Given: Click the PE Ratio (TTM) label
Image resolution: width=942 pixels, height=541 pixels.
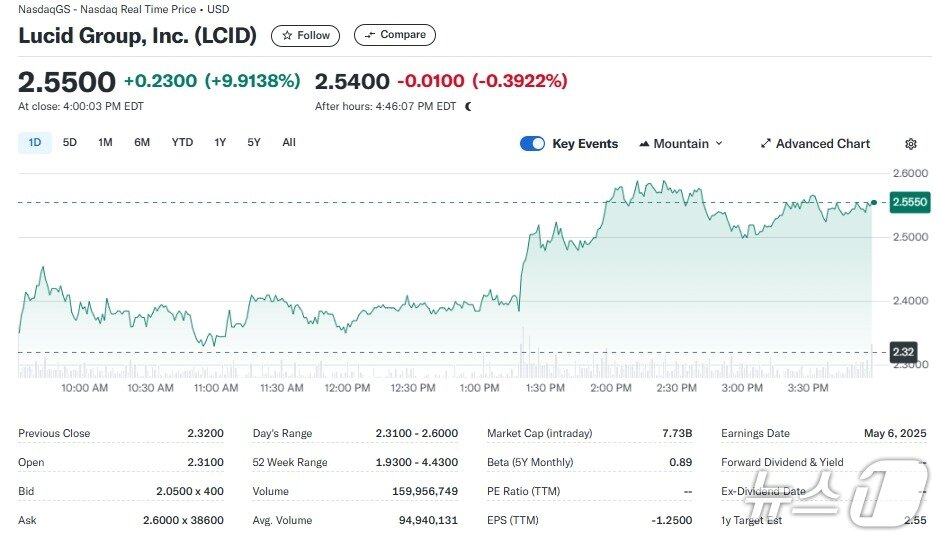Looking at the screenshot, I should [x=523, y=491].
